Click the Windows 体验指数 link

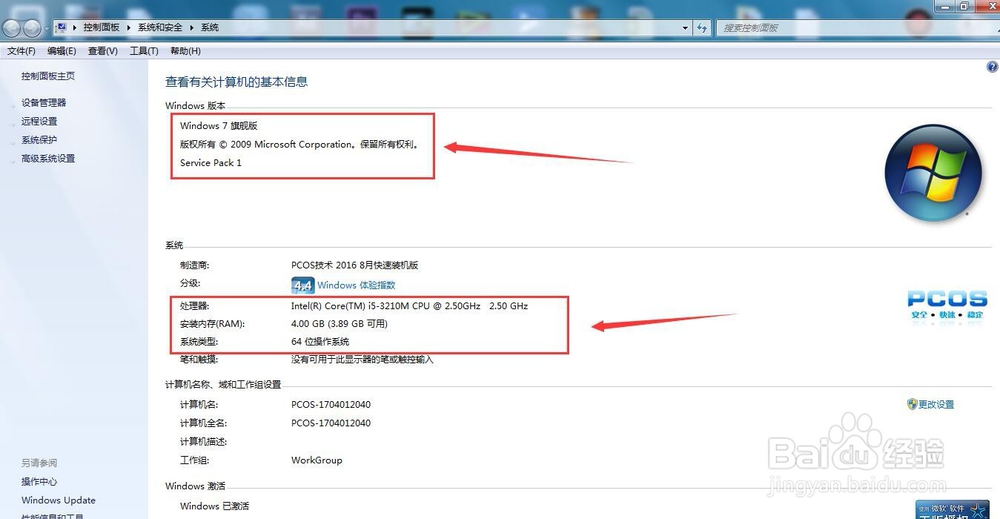(357, 285)
